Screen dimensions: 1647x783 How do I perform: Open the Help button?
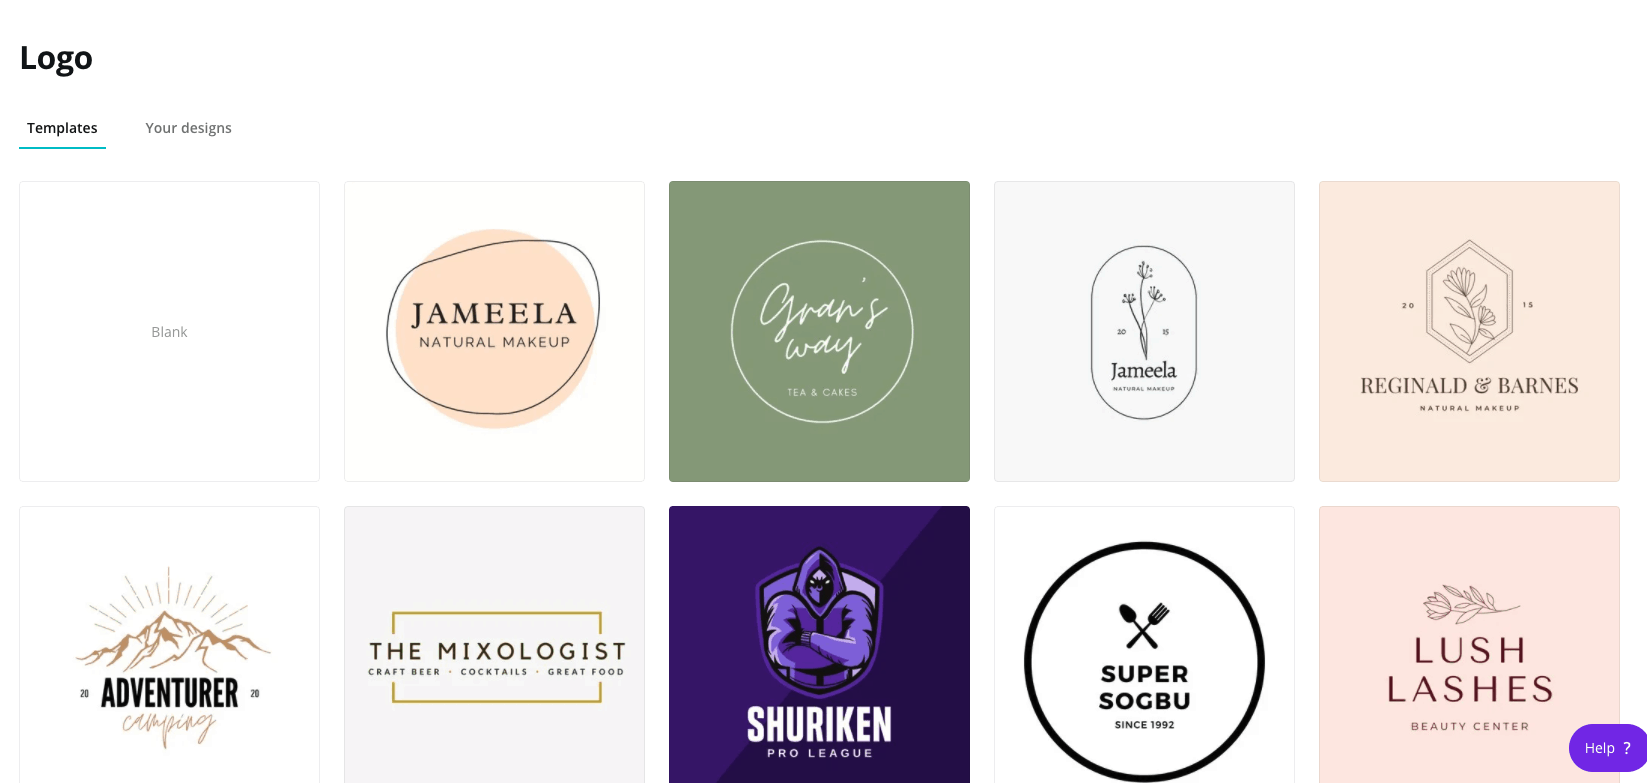[x=1608, y=748]
